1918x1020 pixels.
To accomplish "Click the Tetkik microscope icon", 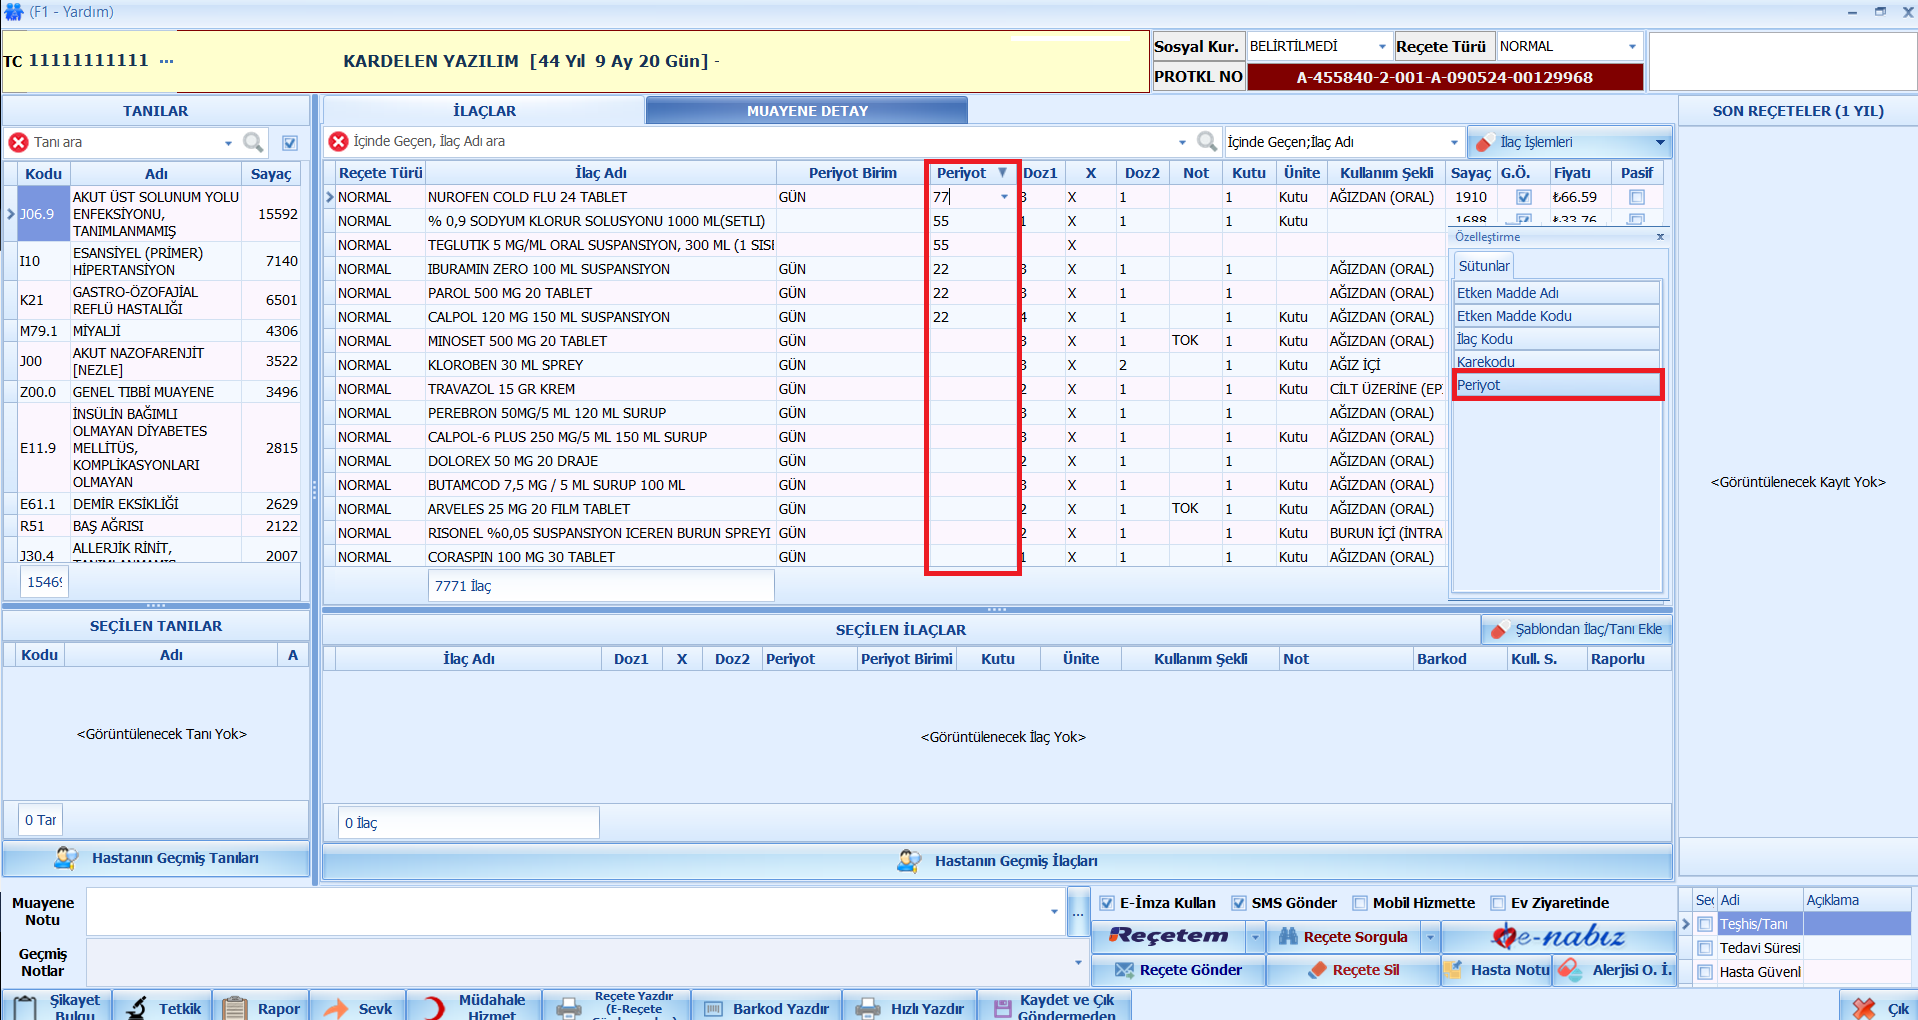I will tap(136, 1008).
